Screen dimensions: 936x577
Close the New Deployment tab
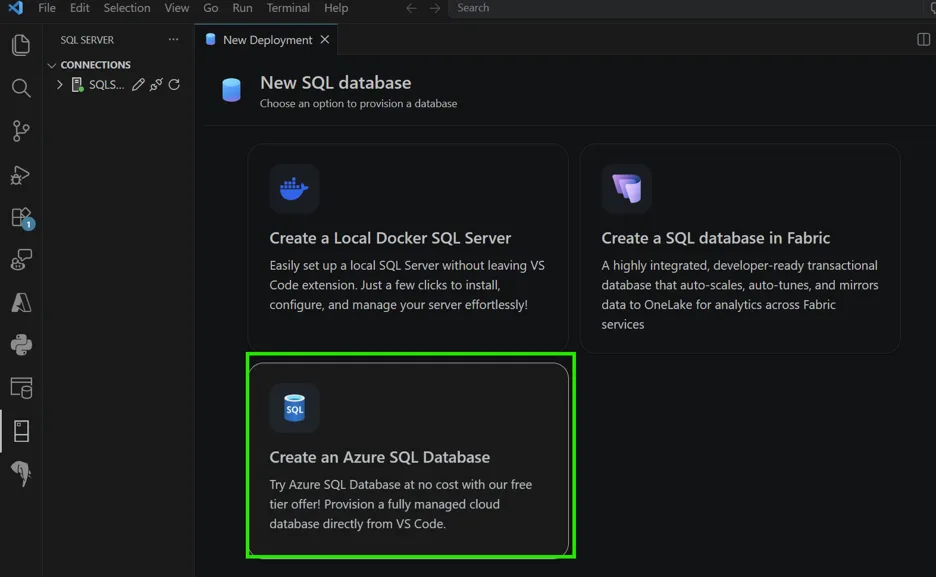(325, 39)
